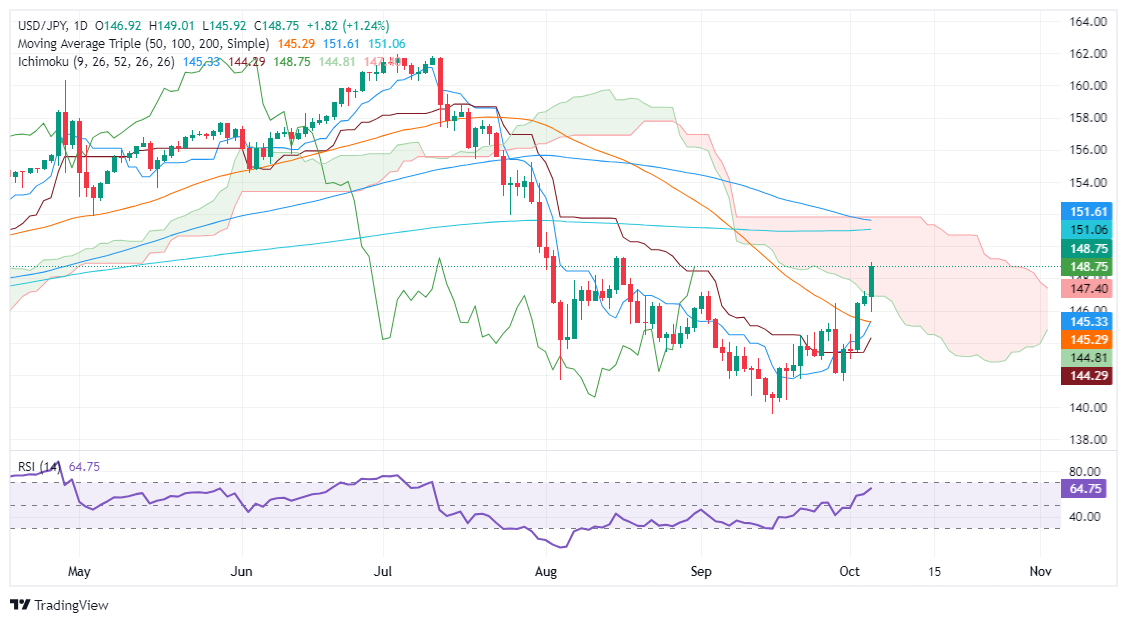This screenshot has width=1127, height=623.
Task: Select the Oct label on time axis
Action: coord(849,571)
